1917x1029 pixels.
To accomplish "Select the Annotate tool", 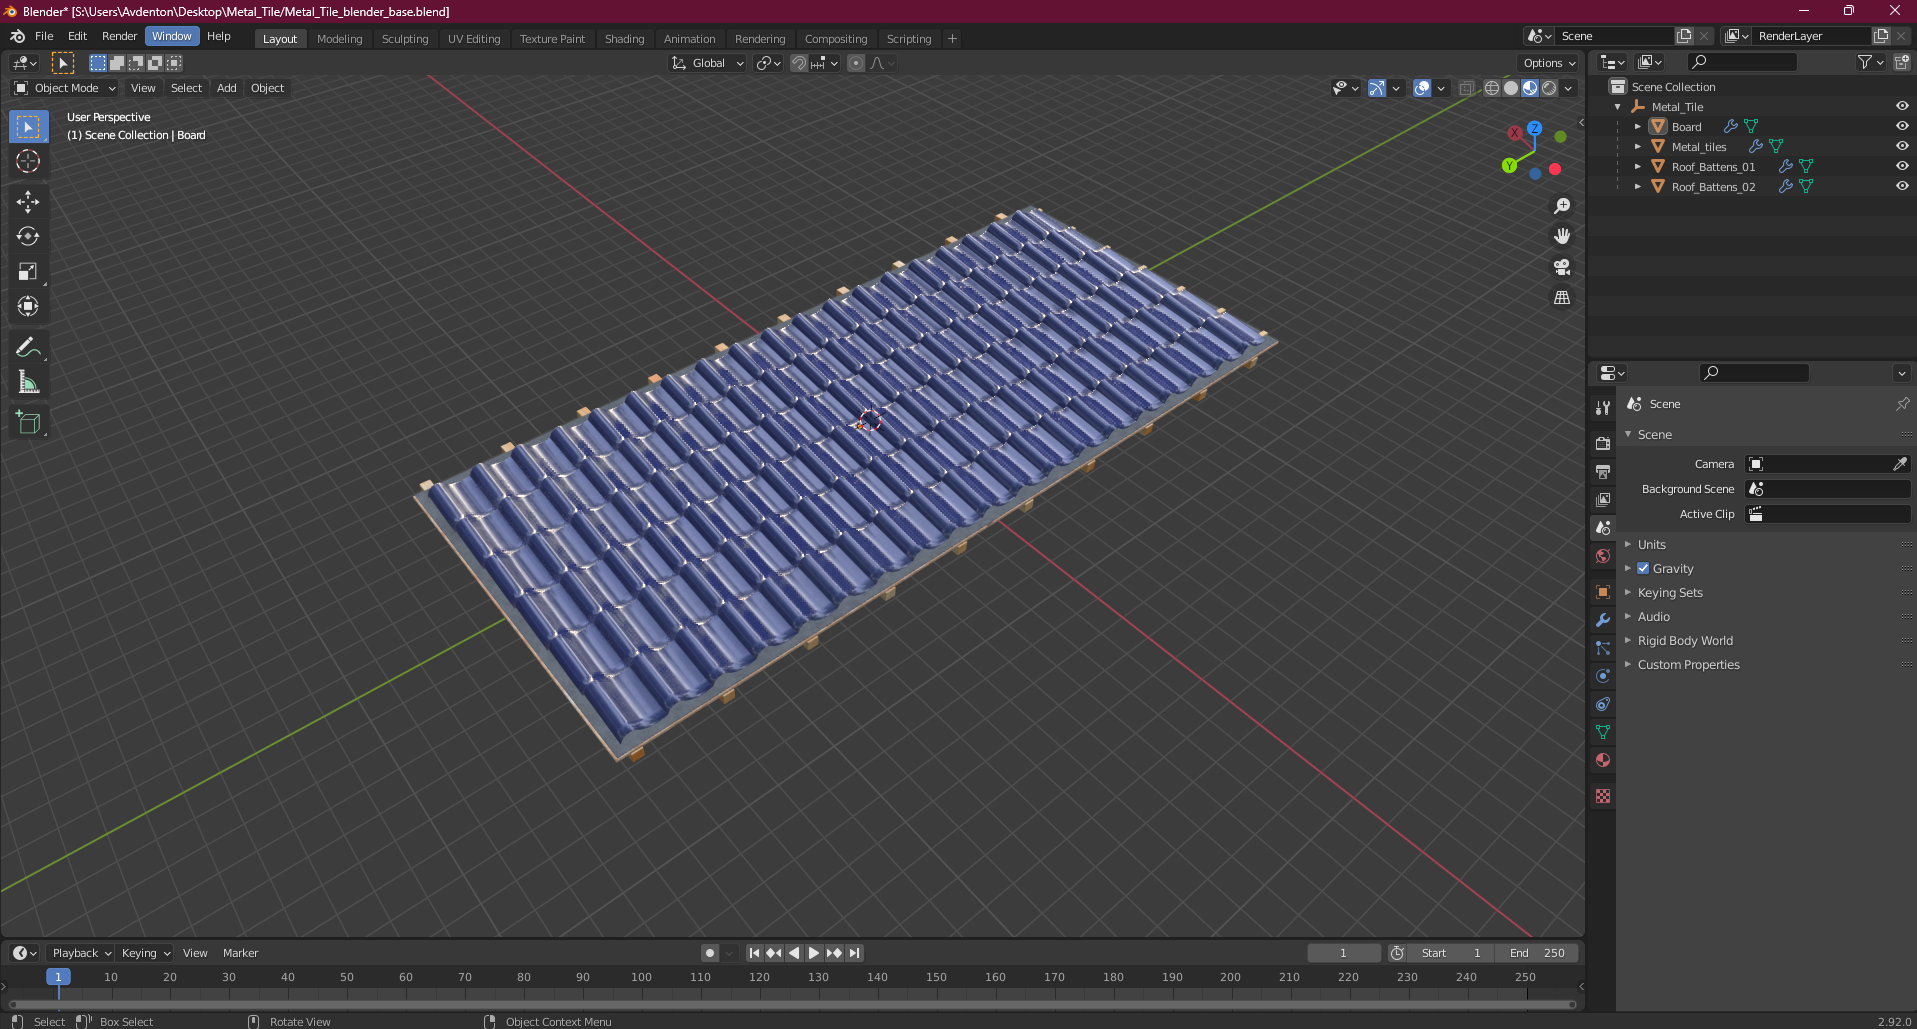I will tap(28, 347).
